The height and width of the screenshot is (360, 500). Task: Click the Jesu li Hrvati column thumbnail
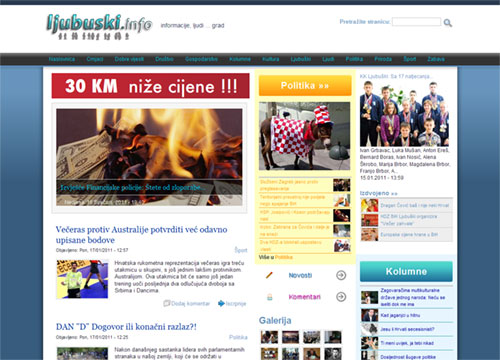[x=369, y=329]
